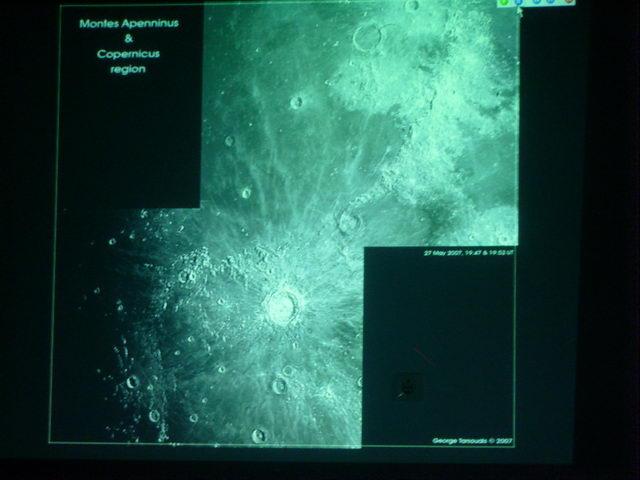
Task: Click the crater at the image's bottom edge
Action: click(259, 436)
